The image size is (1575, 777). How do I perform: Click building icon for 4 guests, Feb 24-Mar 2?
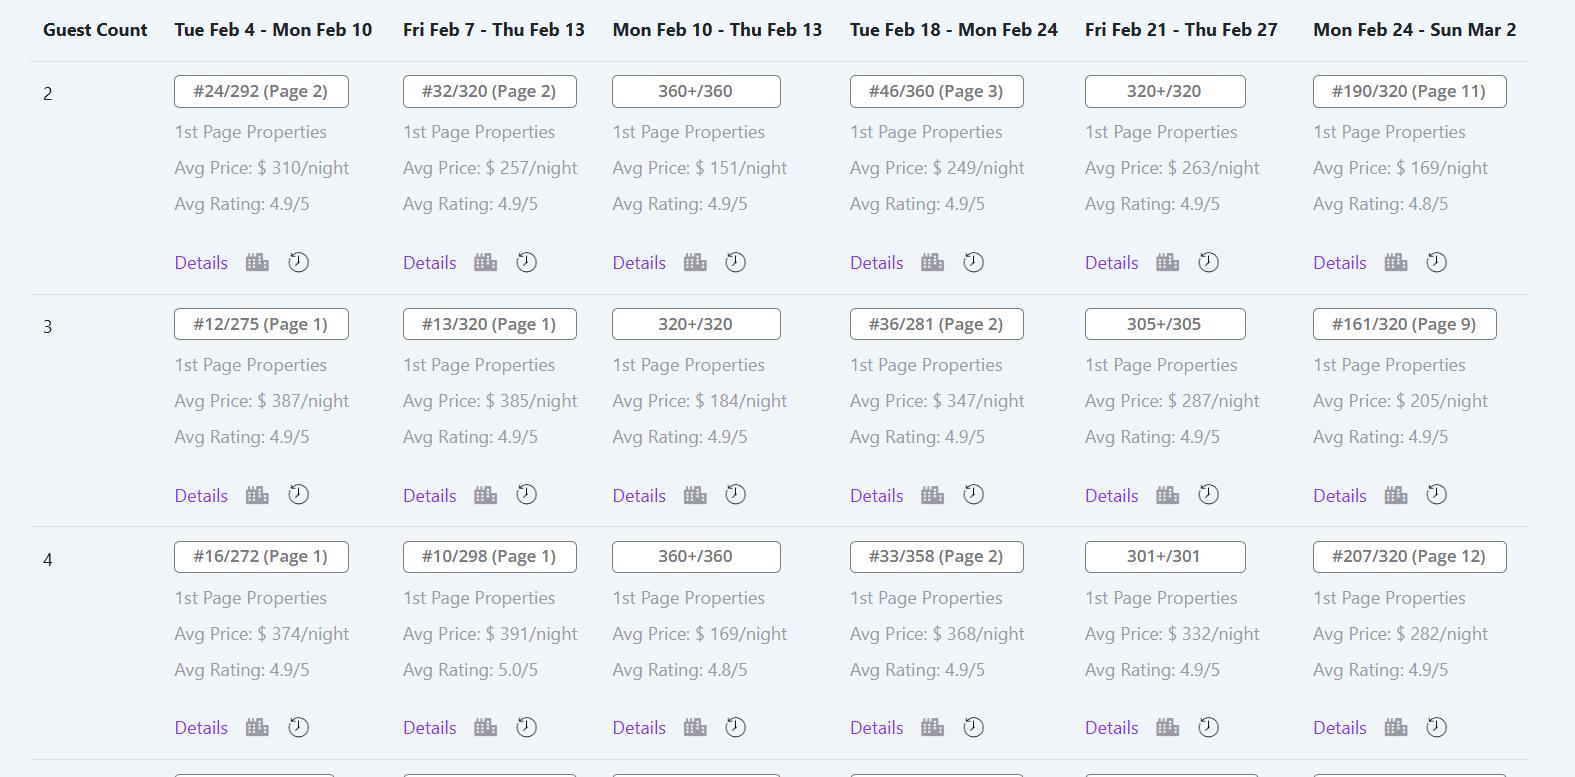click(x=1396, y=727)
